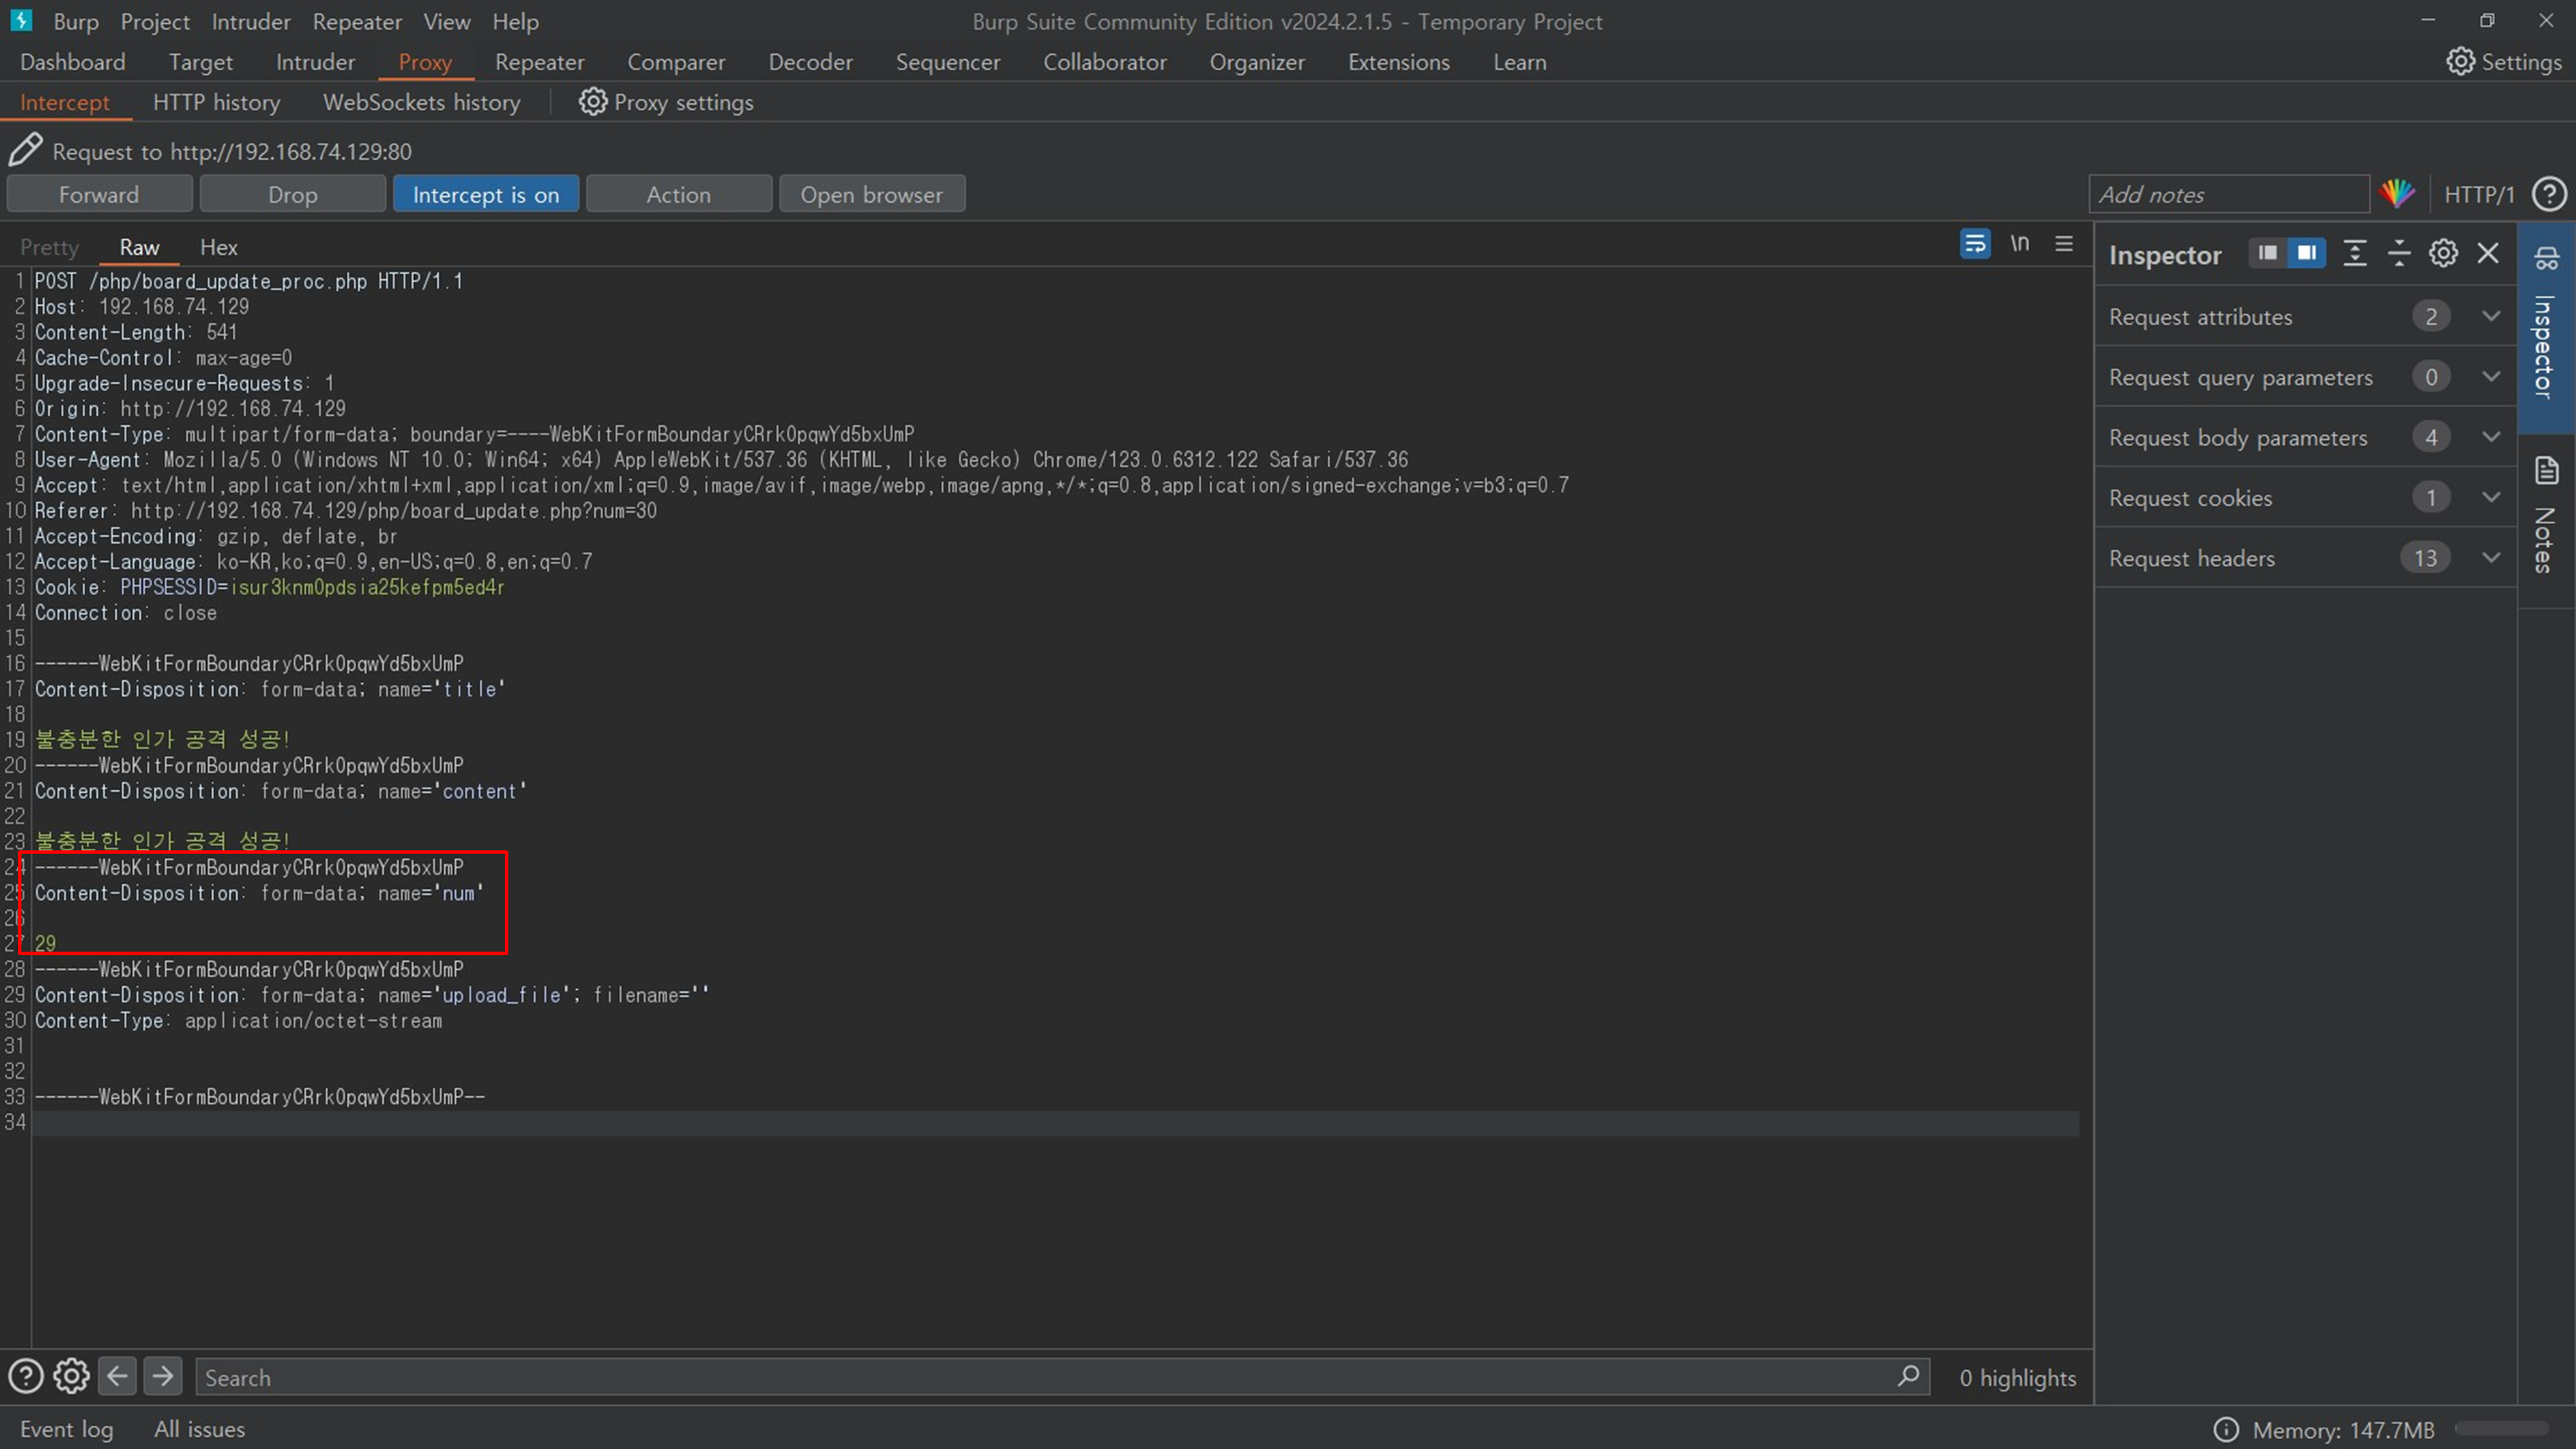Switch to the Comparer tab

tap(676, 62)
